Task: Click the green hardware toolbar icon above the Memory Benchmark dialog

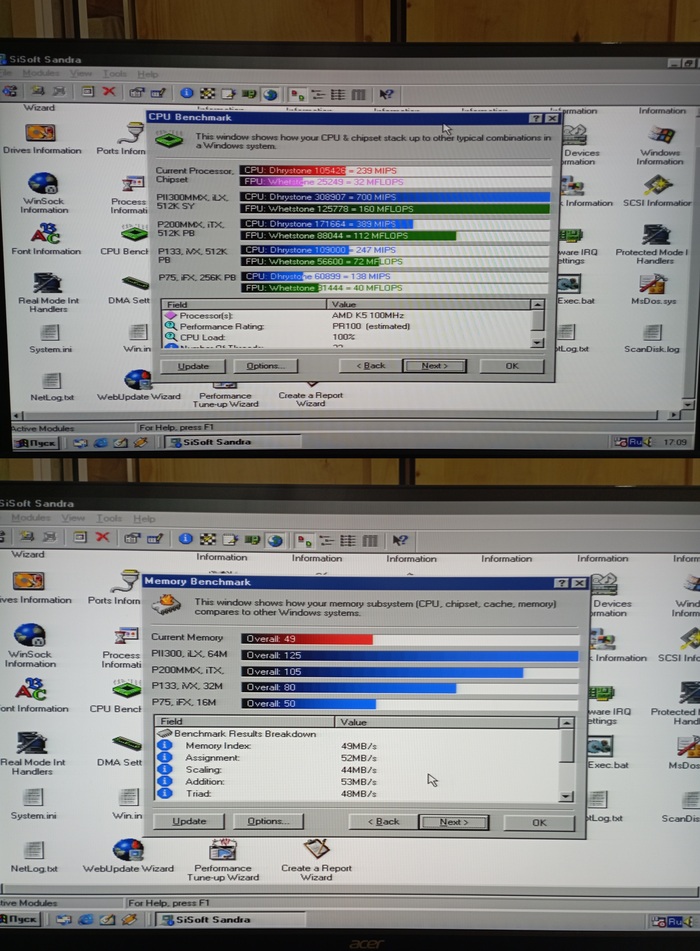Action: click(252, 540)
